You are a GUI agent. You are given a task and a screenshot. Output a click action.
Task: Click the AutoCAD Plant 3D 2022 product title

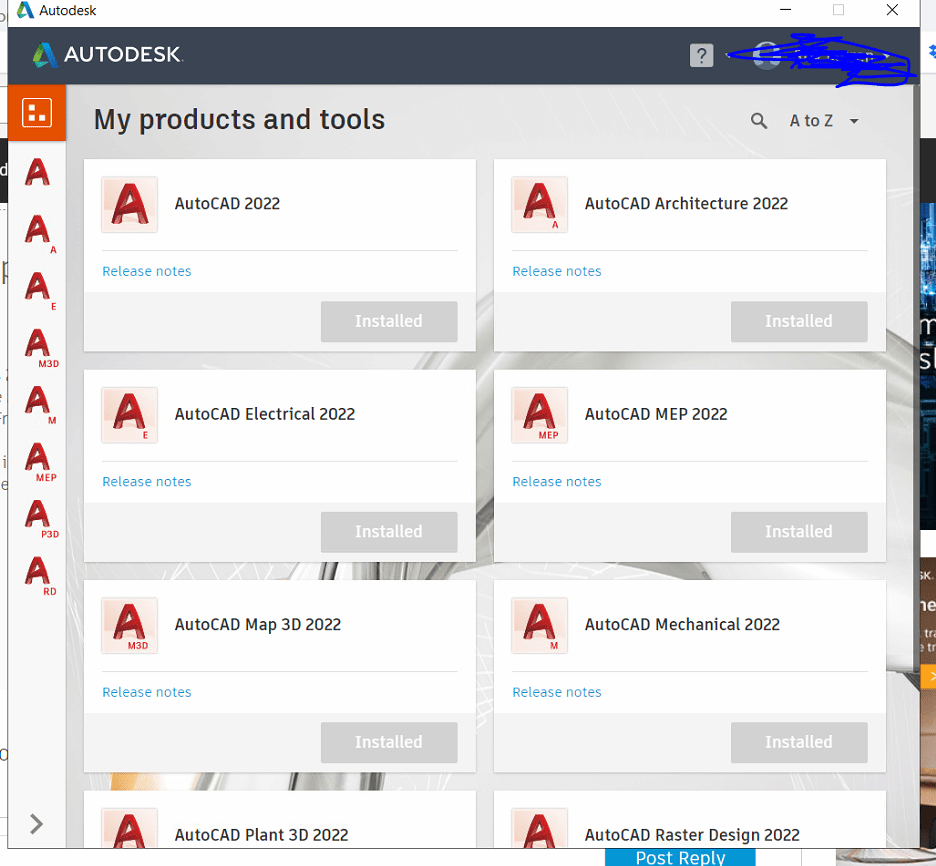(x=261, y=835)
